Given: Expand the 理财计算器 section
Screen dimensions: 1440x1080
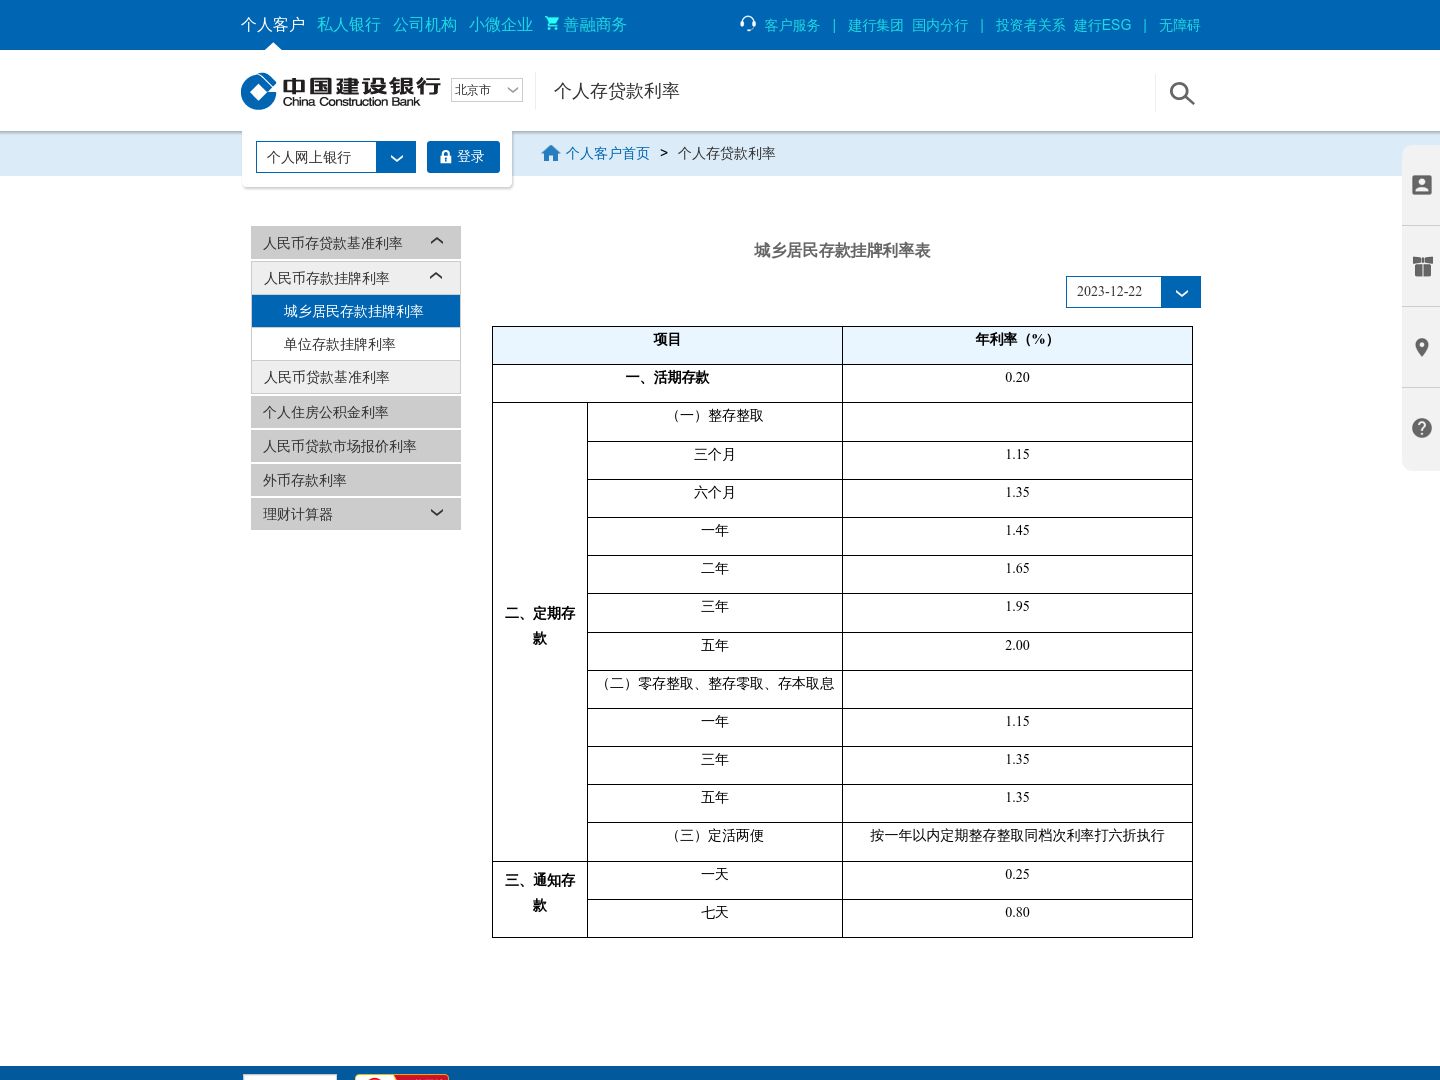Looking at the screenshot, I should point(436,513).
